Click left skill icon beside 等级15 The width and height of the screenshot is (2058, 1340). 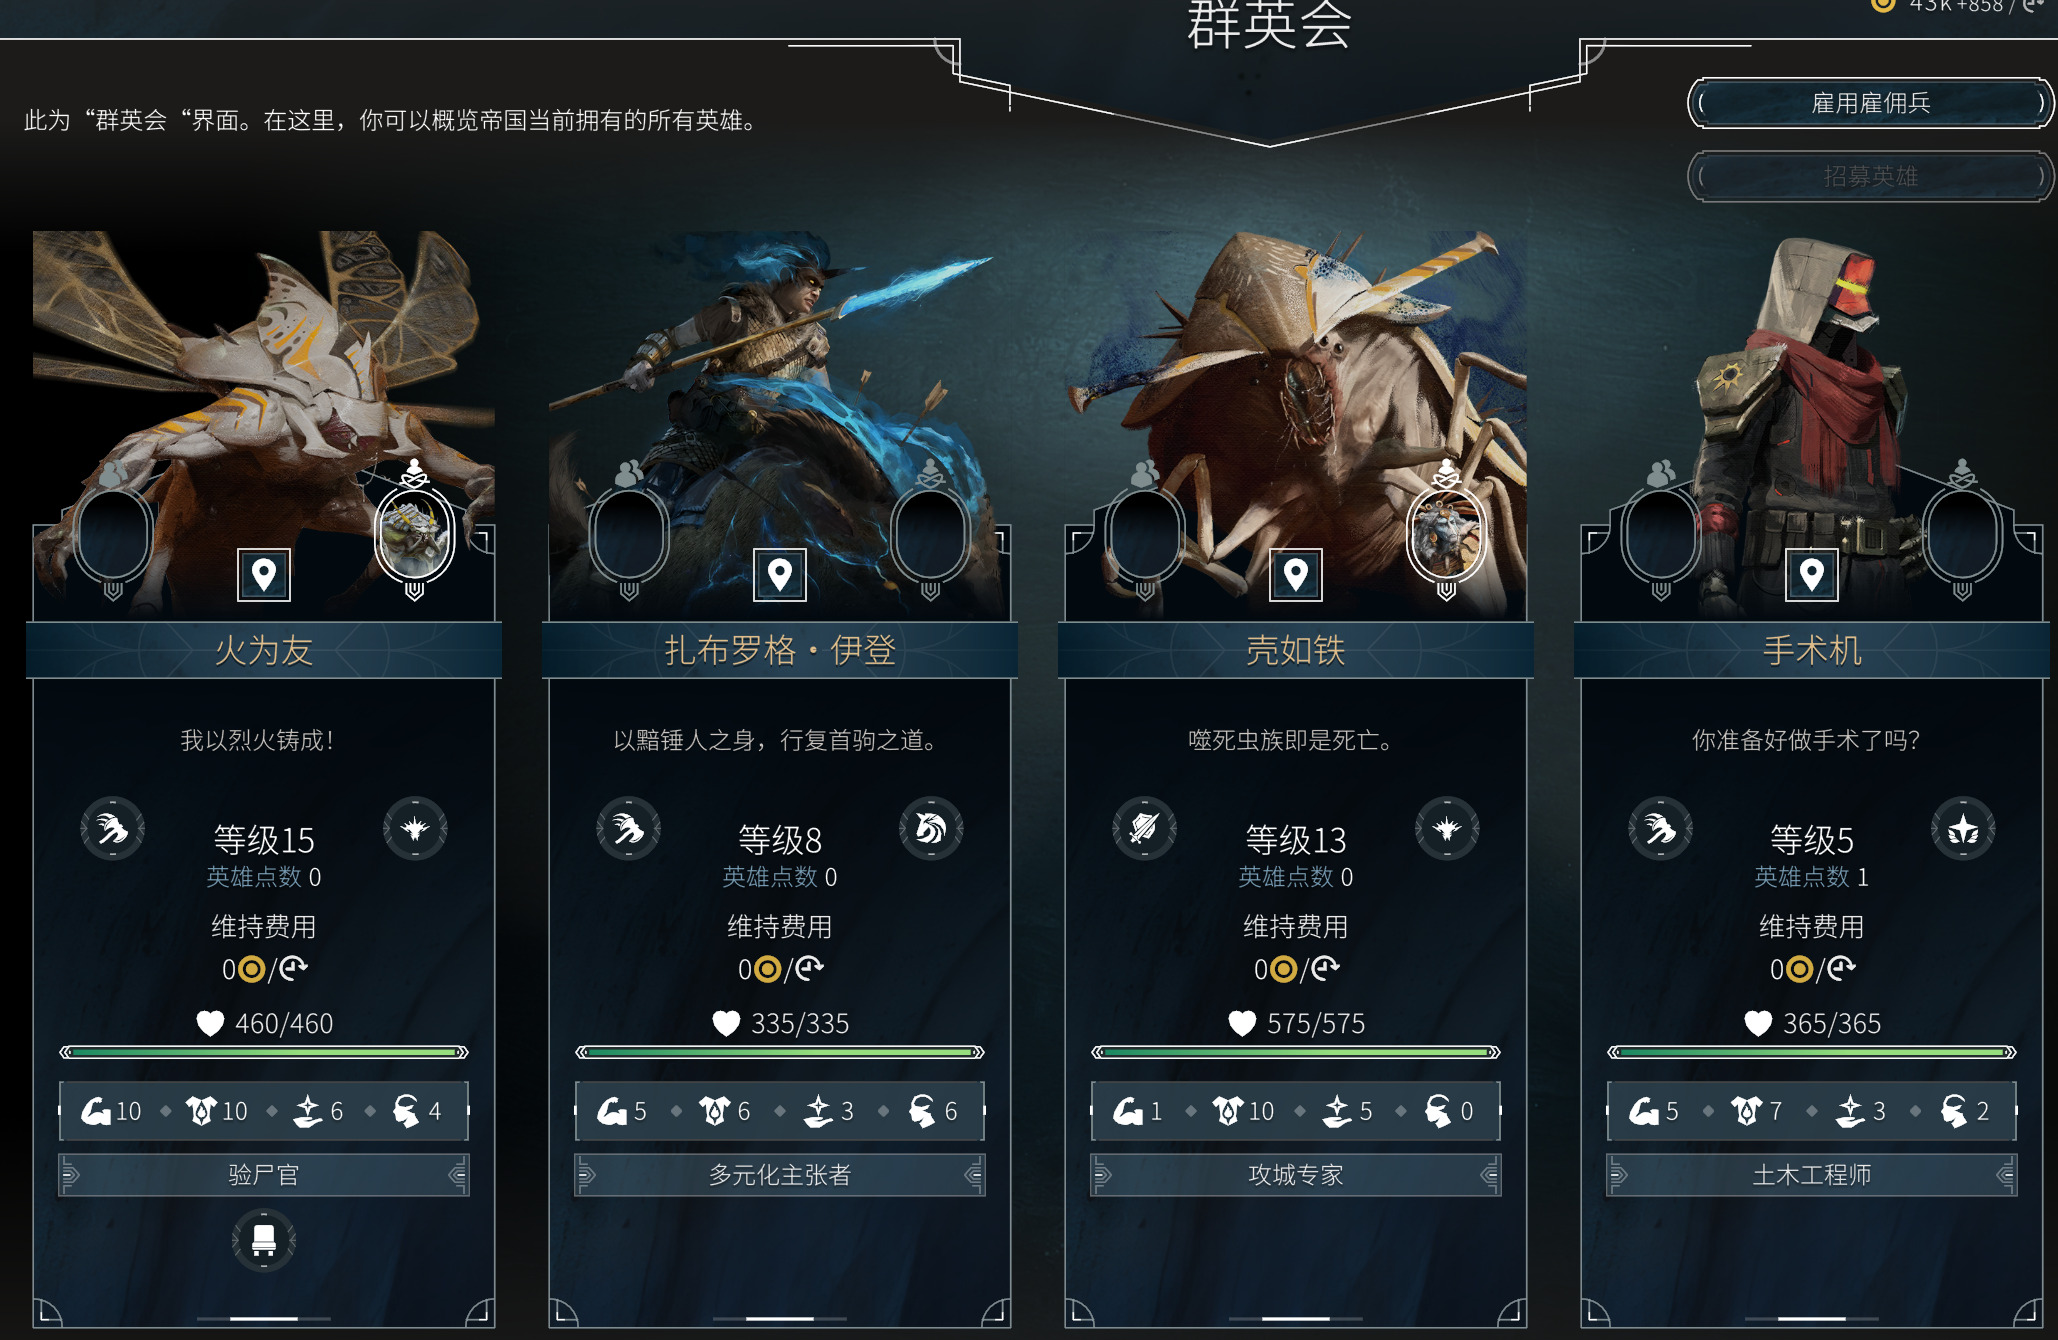coord(113,828)
